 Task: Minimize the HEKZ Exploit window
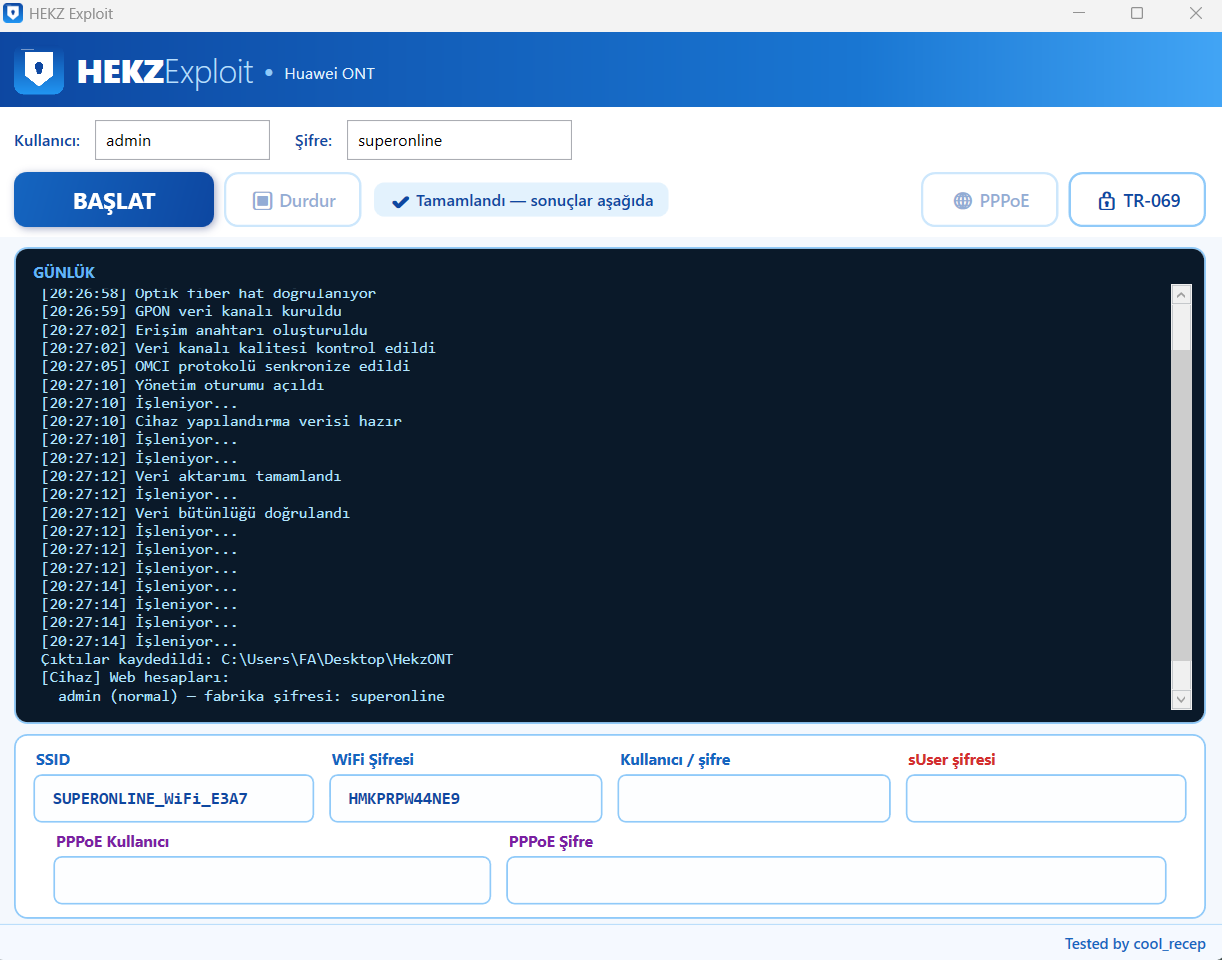(x=1080, y=14)
